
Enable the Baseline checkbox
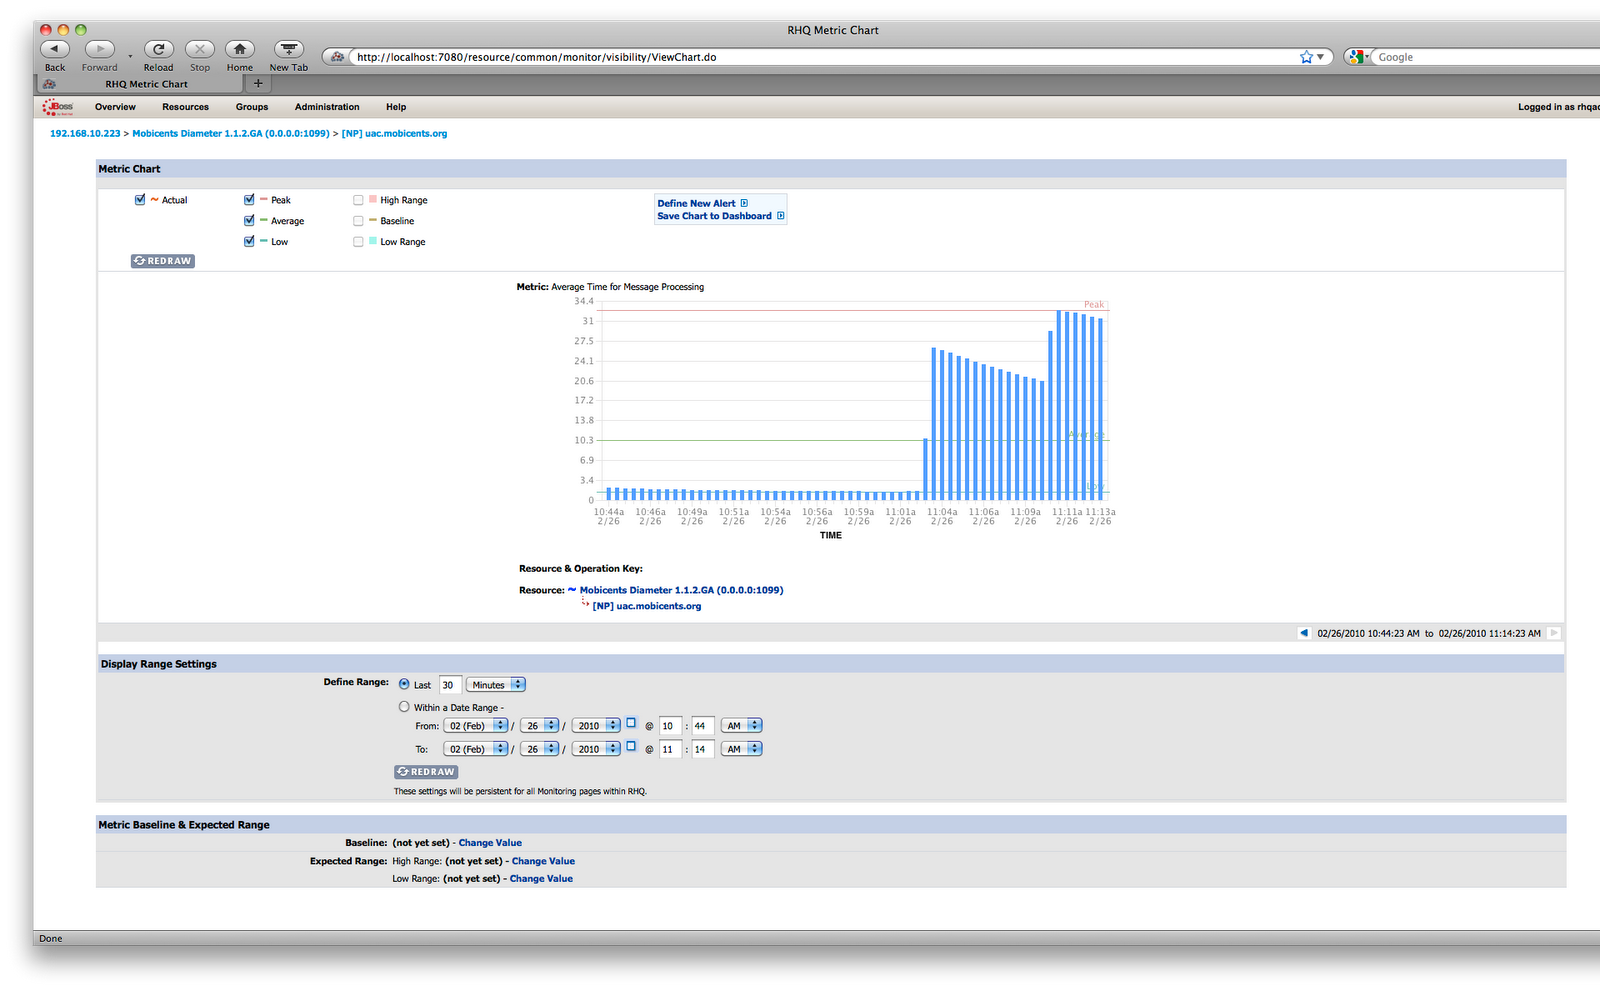358,221
